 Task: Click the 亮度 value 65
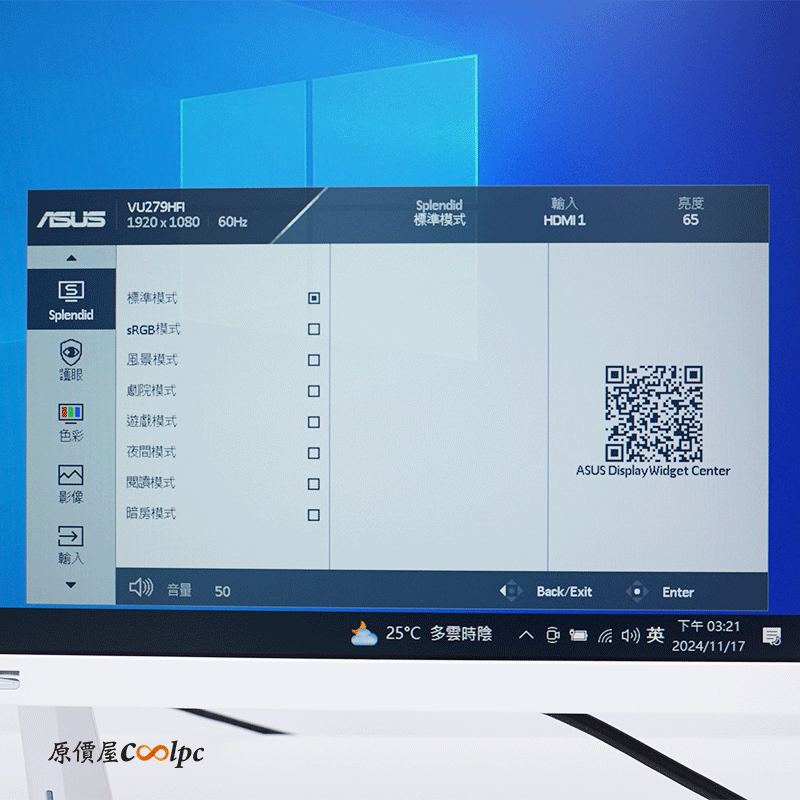click(x=690, y=220)
